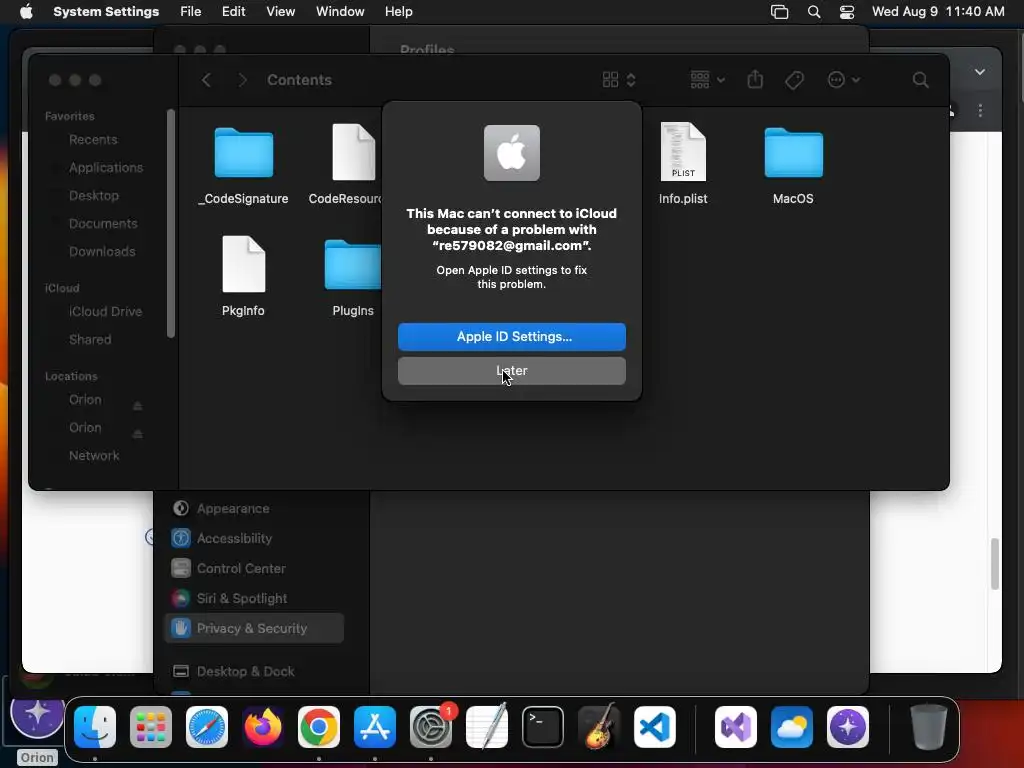The height and width of the screenshot is (768, 1024).
Task: Open iCloud Drive in Finder sidebar
Action: tap(105, 312)
